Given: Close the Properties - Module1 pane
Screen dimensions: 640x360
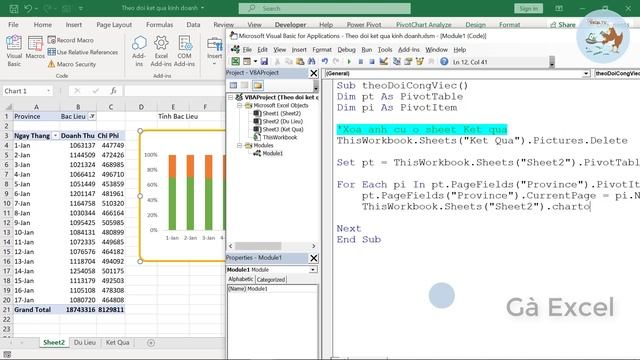Looking at the screenshot, I should pos(313,258).
